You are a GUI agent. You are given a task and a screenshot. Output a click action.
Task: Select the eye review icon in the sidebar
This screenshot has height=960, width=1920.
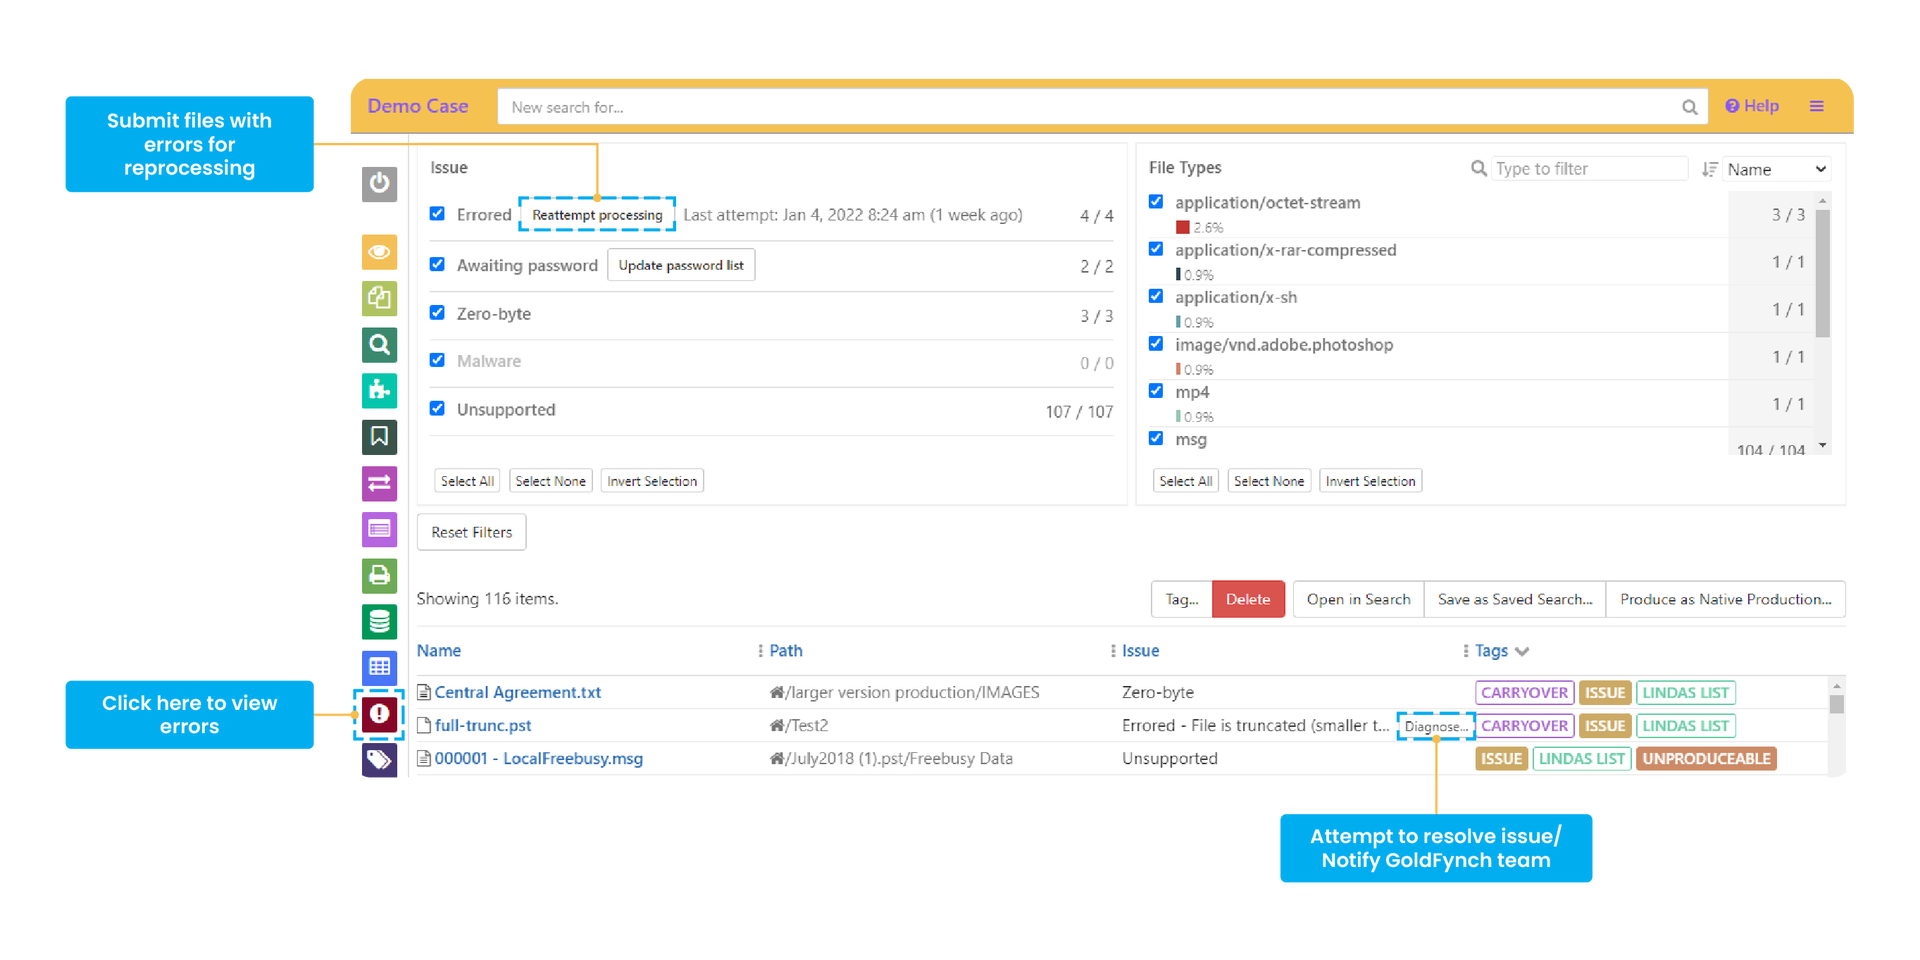point(379,252)
